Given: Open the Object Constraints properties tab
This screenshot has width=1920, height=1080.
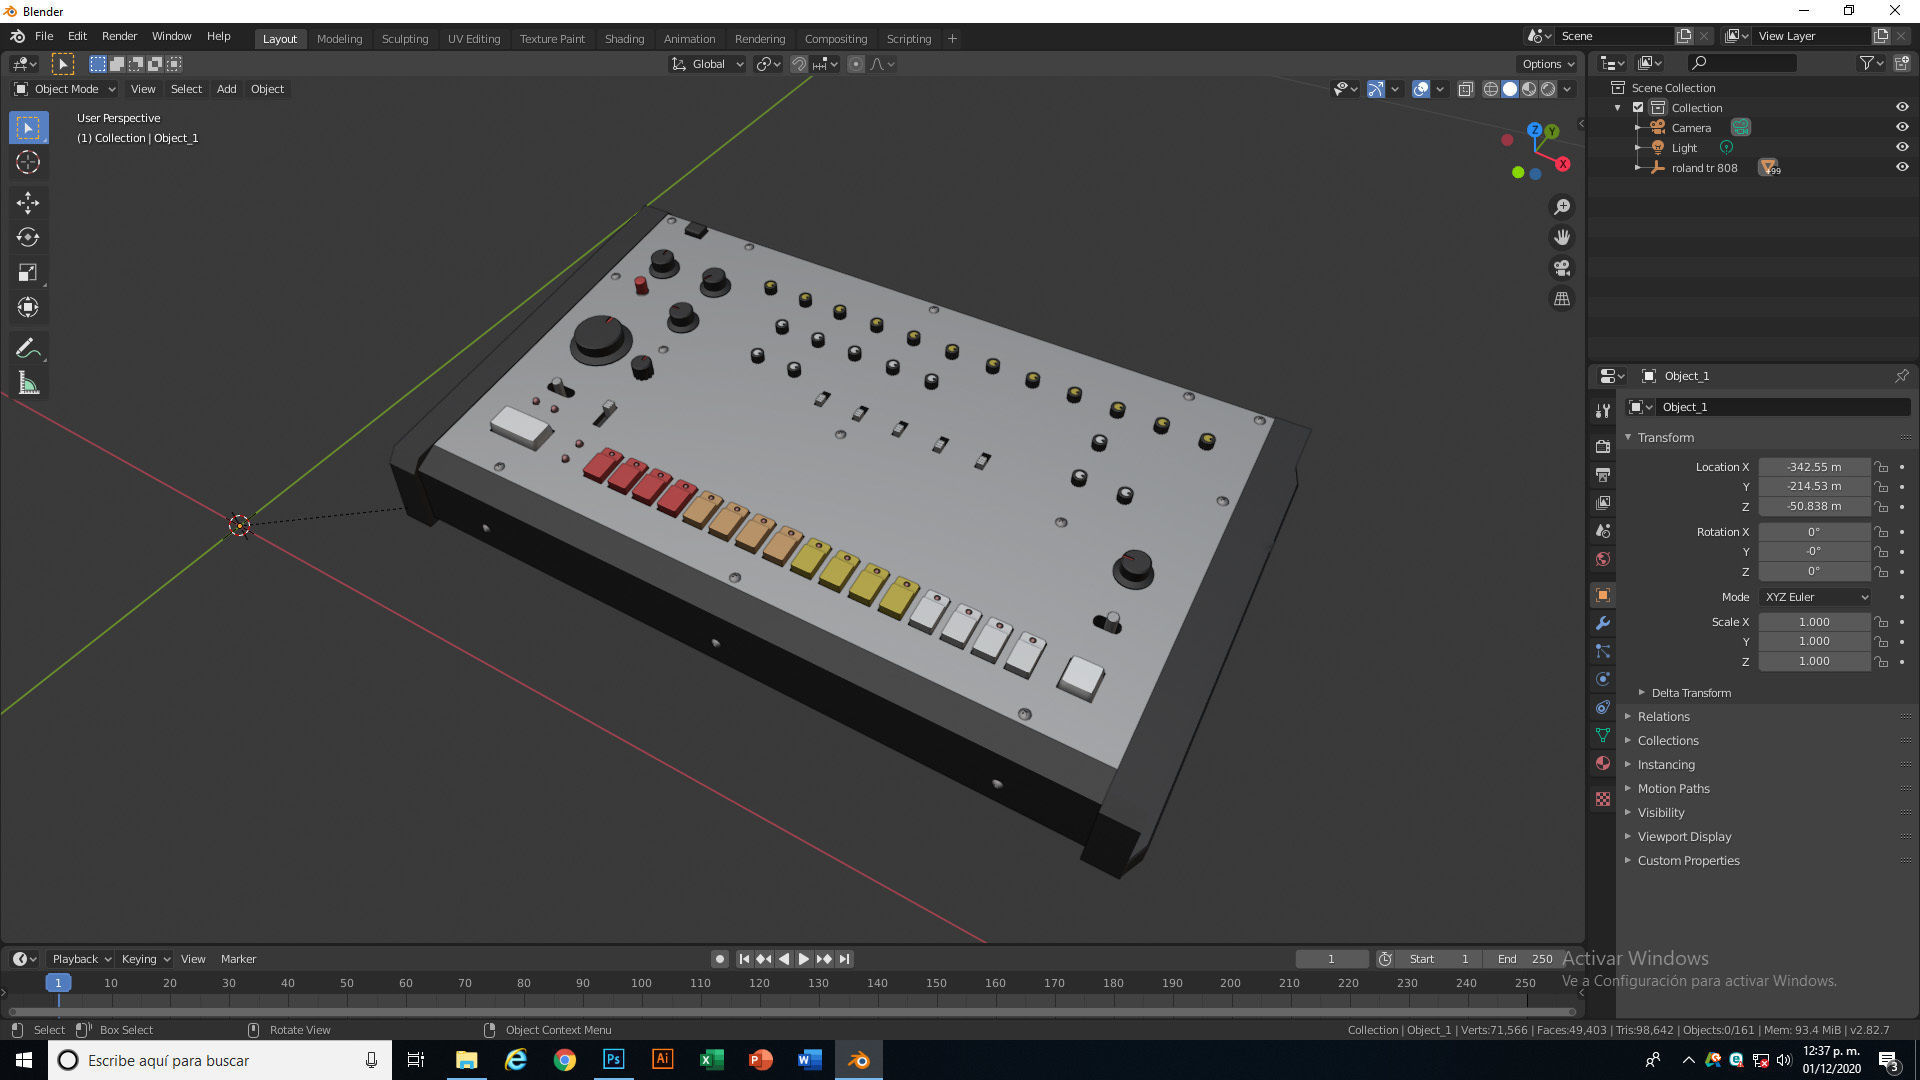Looking at the screenshot, I should coord(1603,707).
